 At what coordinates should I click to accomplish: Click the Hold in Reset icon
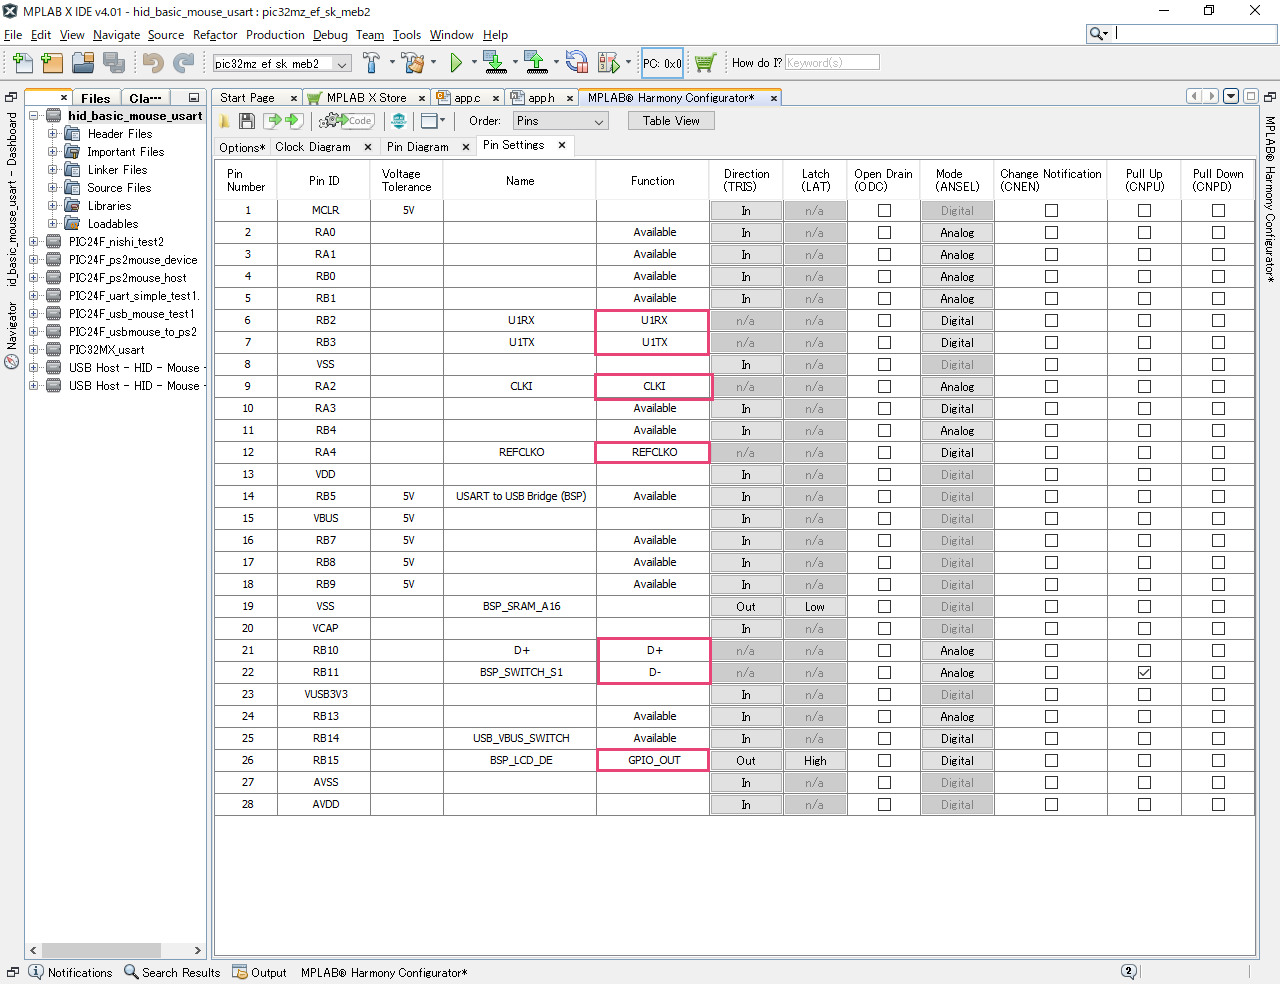(576, 63)
